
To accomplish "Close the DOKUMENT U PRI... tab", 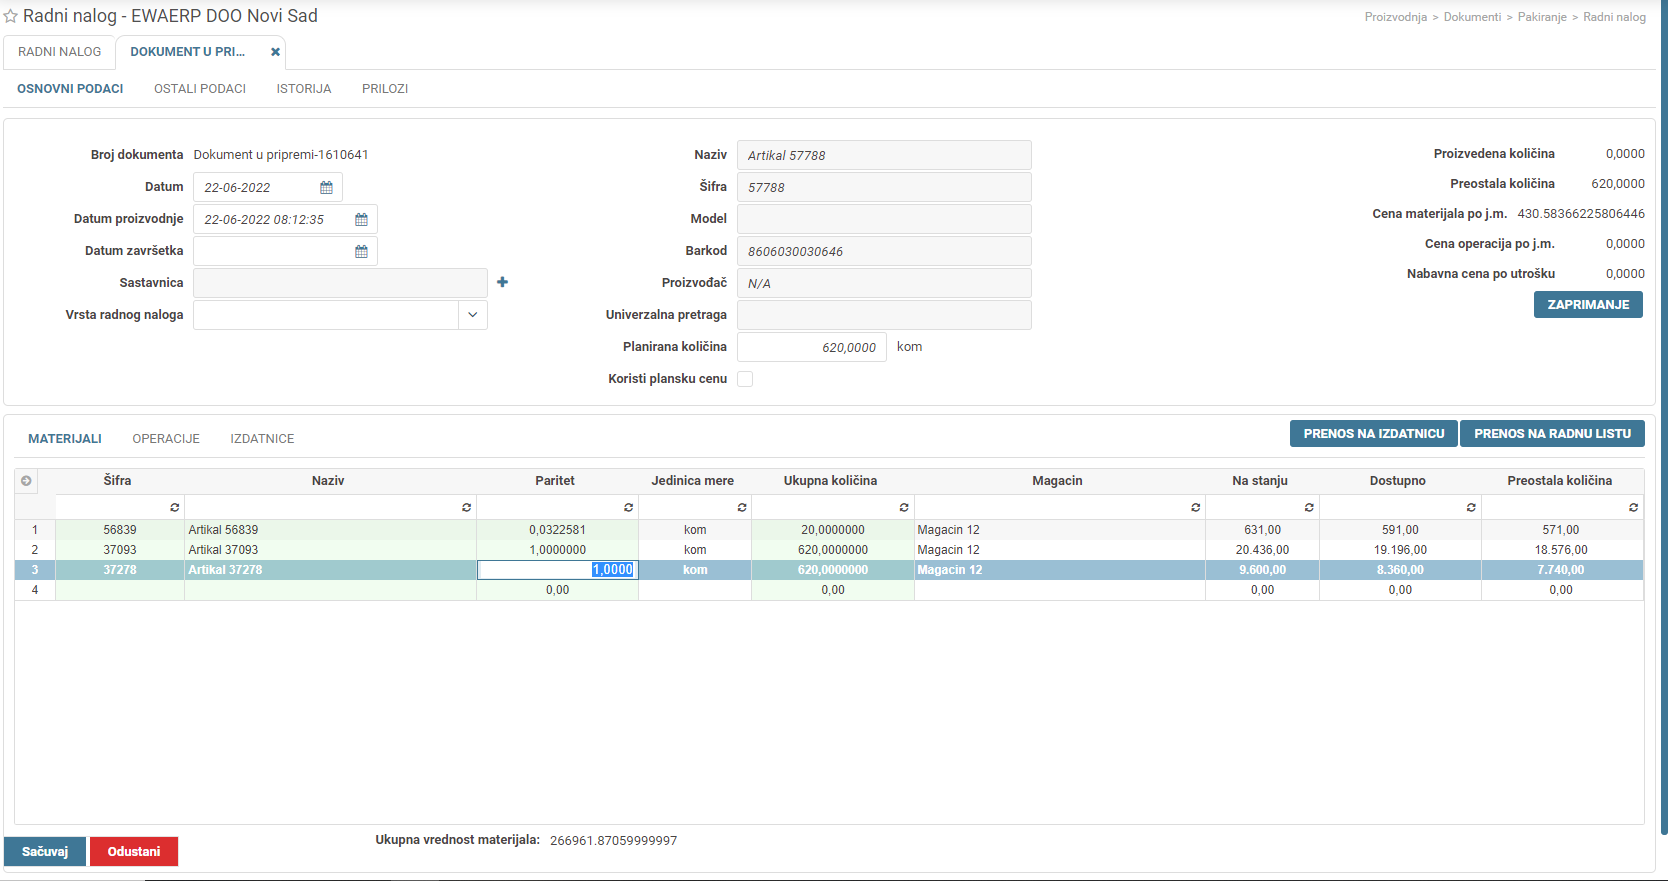I will tap(275, 52).
